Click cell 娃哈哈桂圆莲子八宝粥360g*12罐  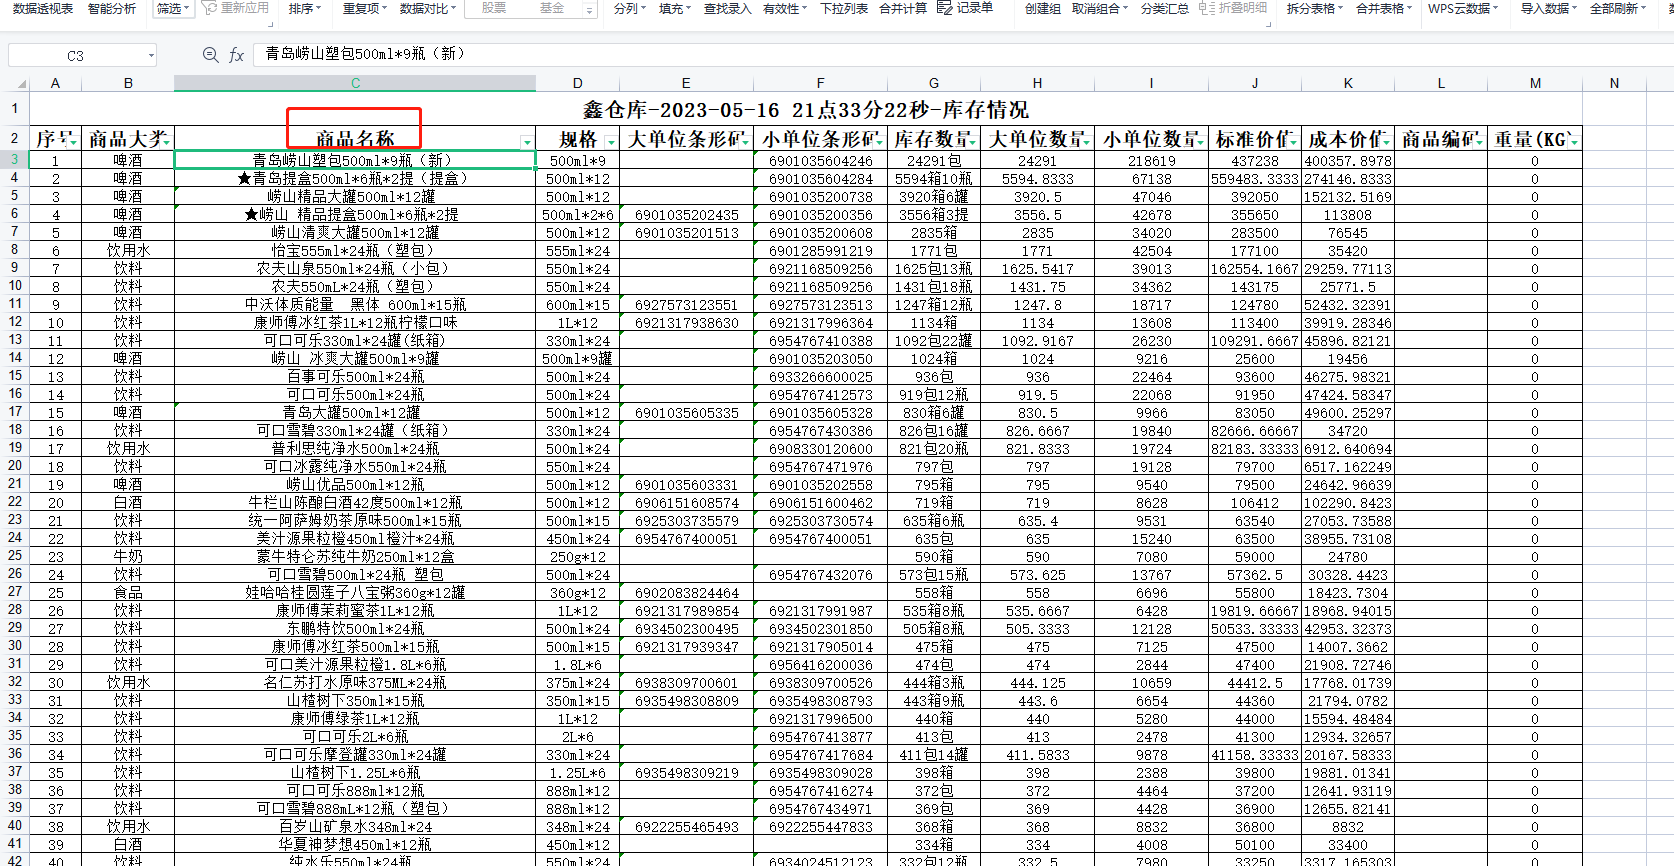click(x=355, y=592)
